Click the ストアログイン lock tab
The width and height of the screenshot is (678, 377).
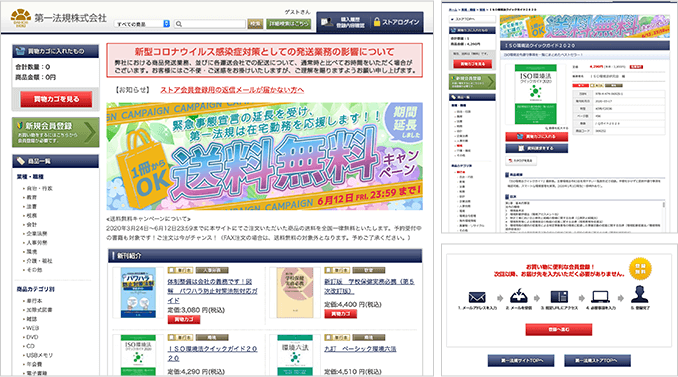pos(396,22)
